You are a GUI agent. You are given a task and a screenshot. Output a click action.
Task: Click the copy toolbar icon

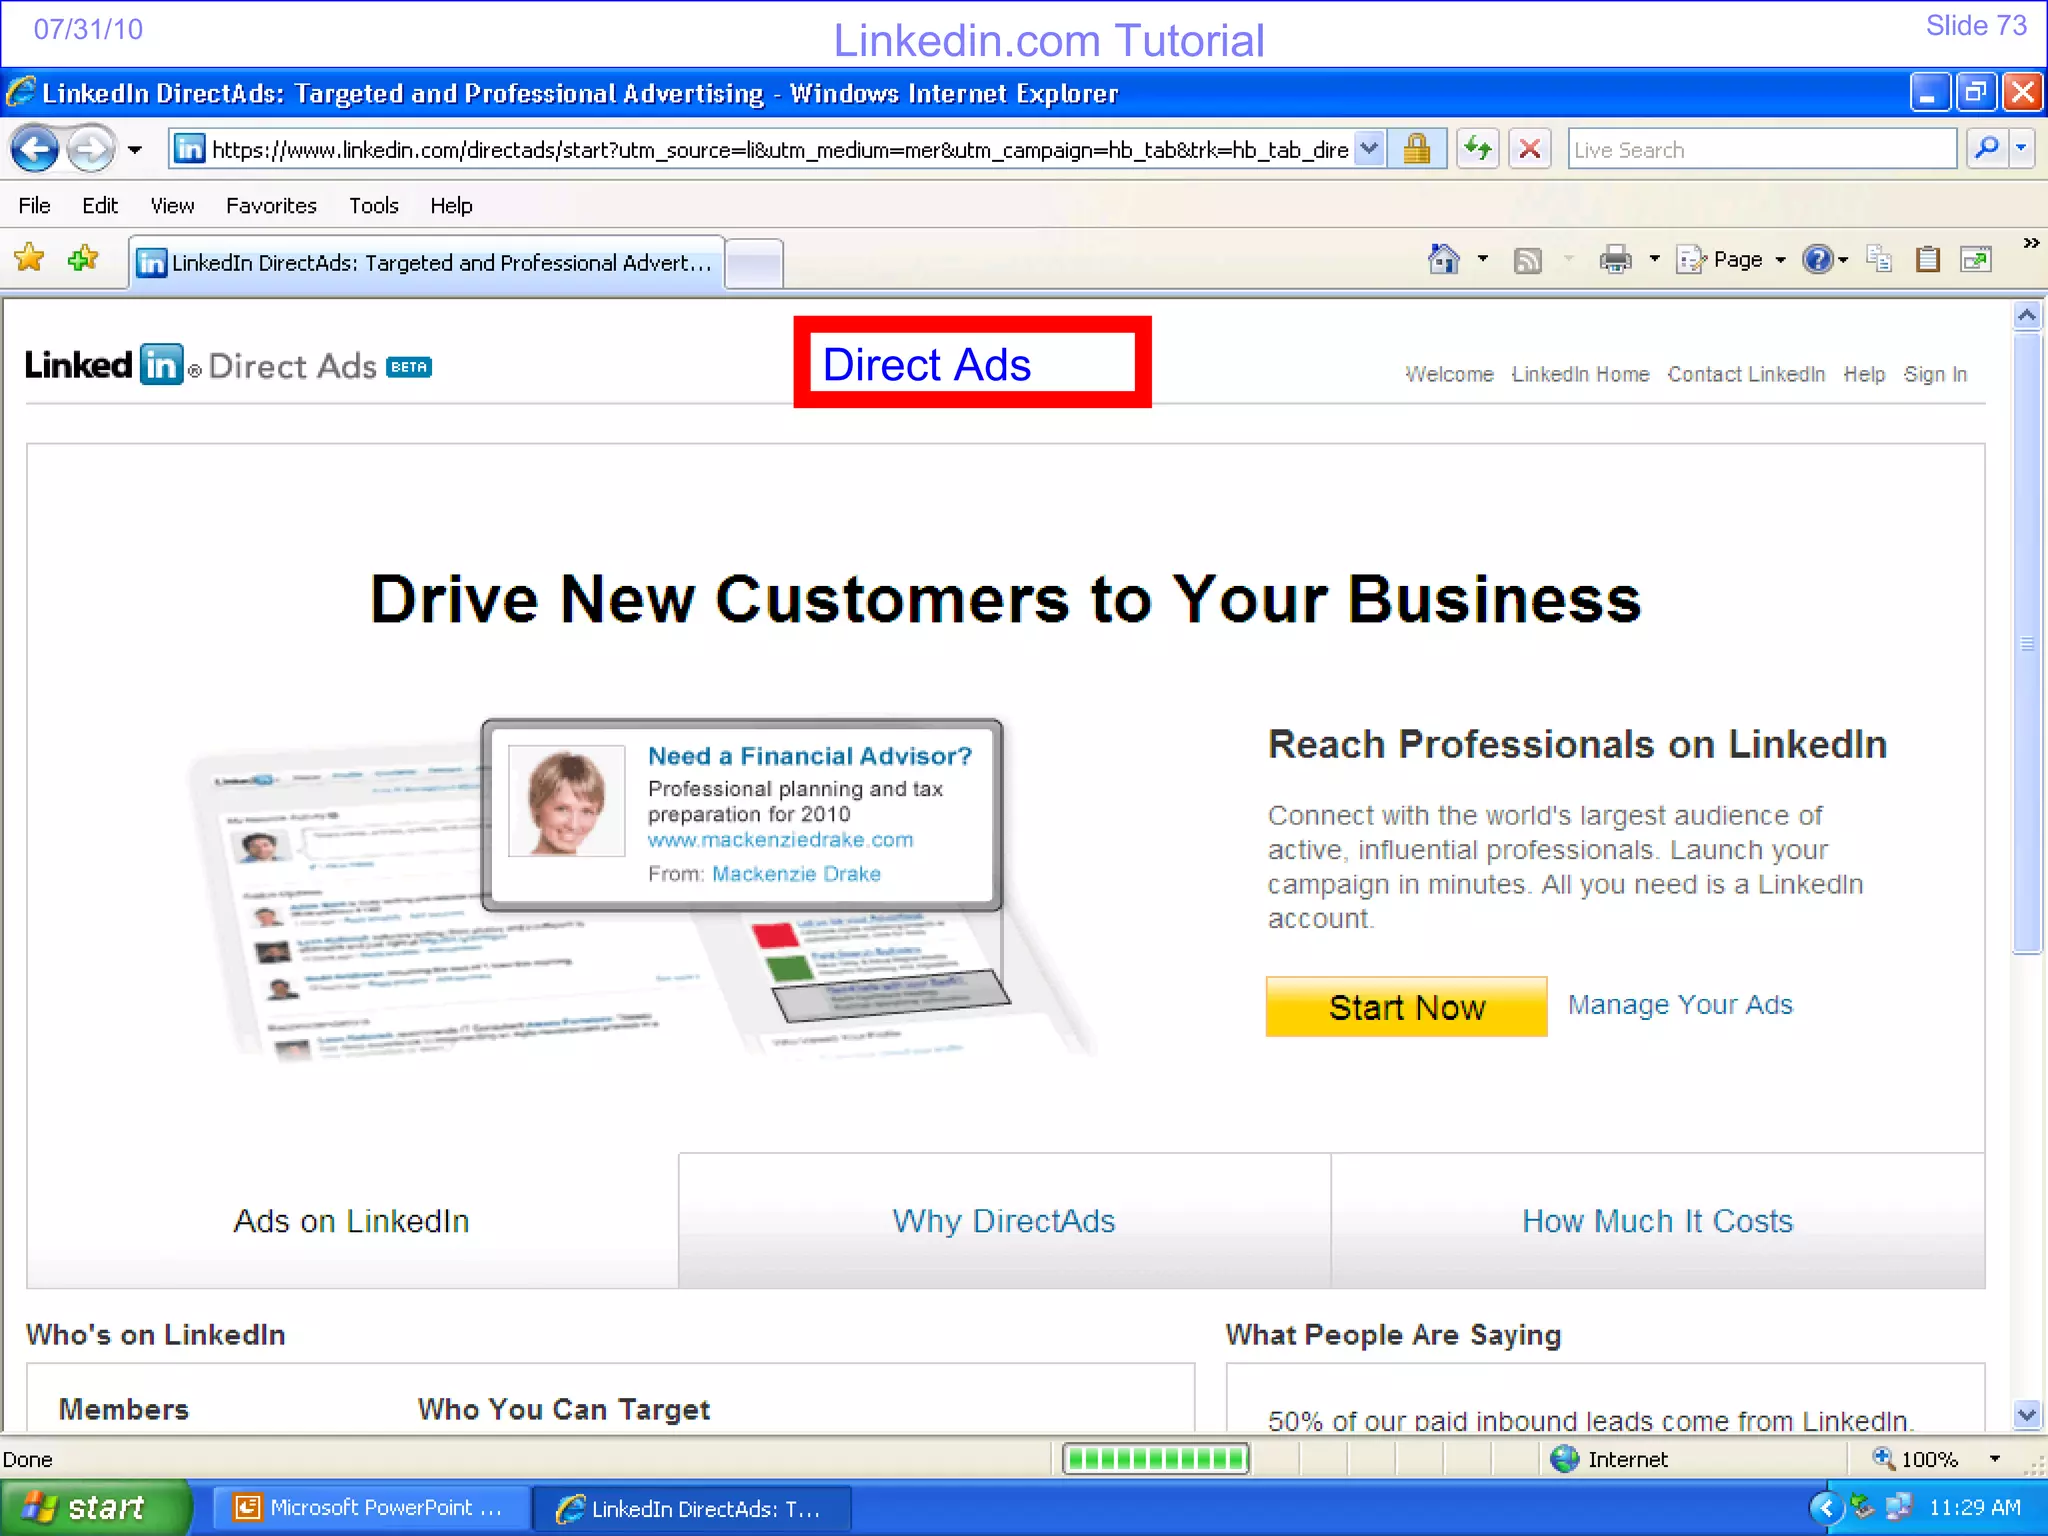1879,260
